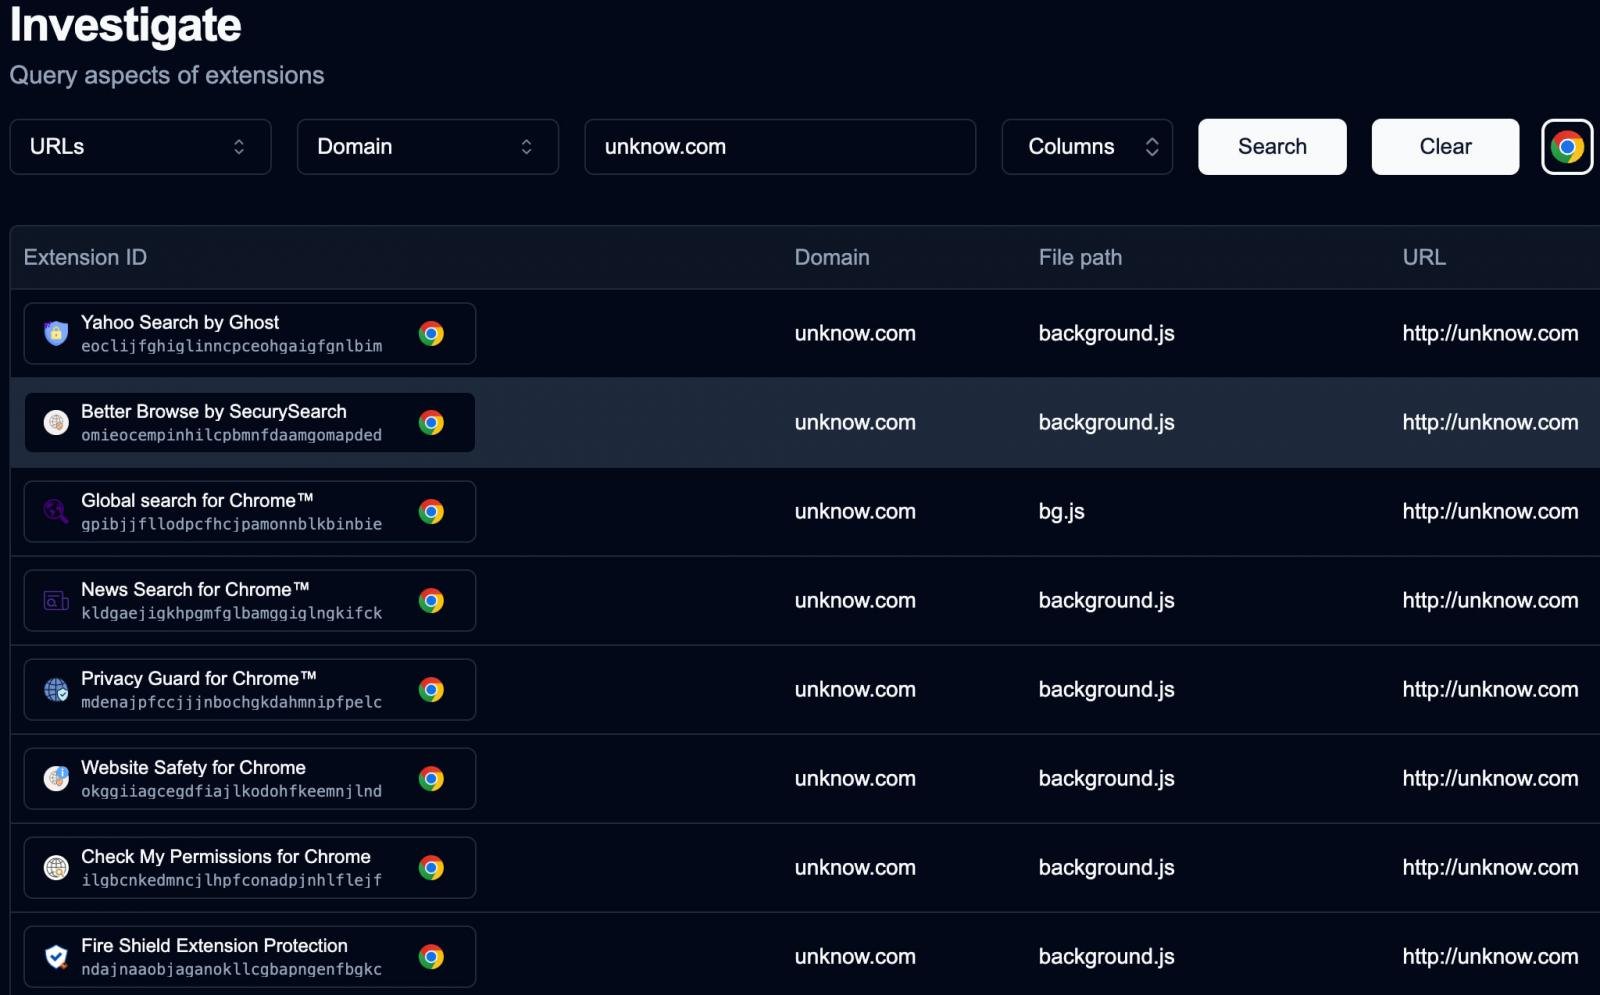Screen dimensions: 1600x995
Task: Click the Check My Permissions for Chrome globe icon
Action: [55, 867]
